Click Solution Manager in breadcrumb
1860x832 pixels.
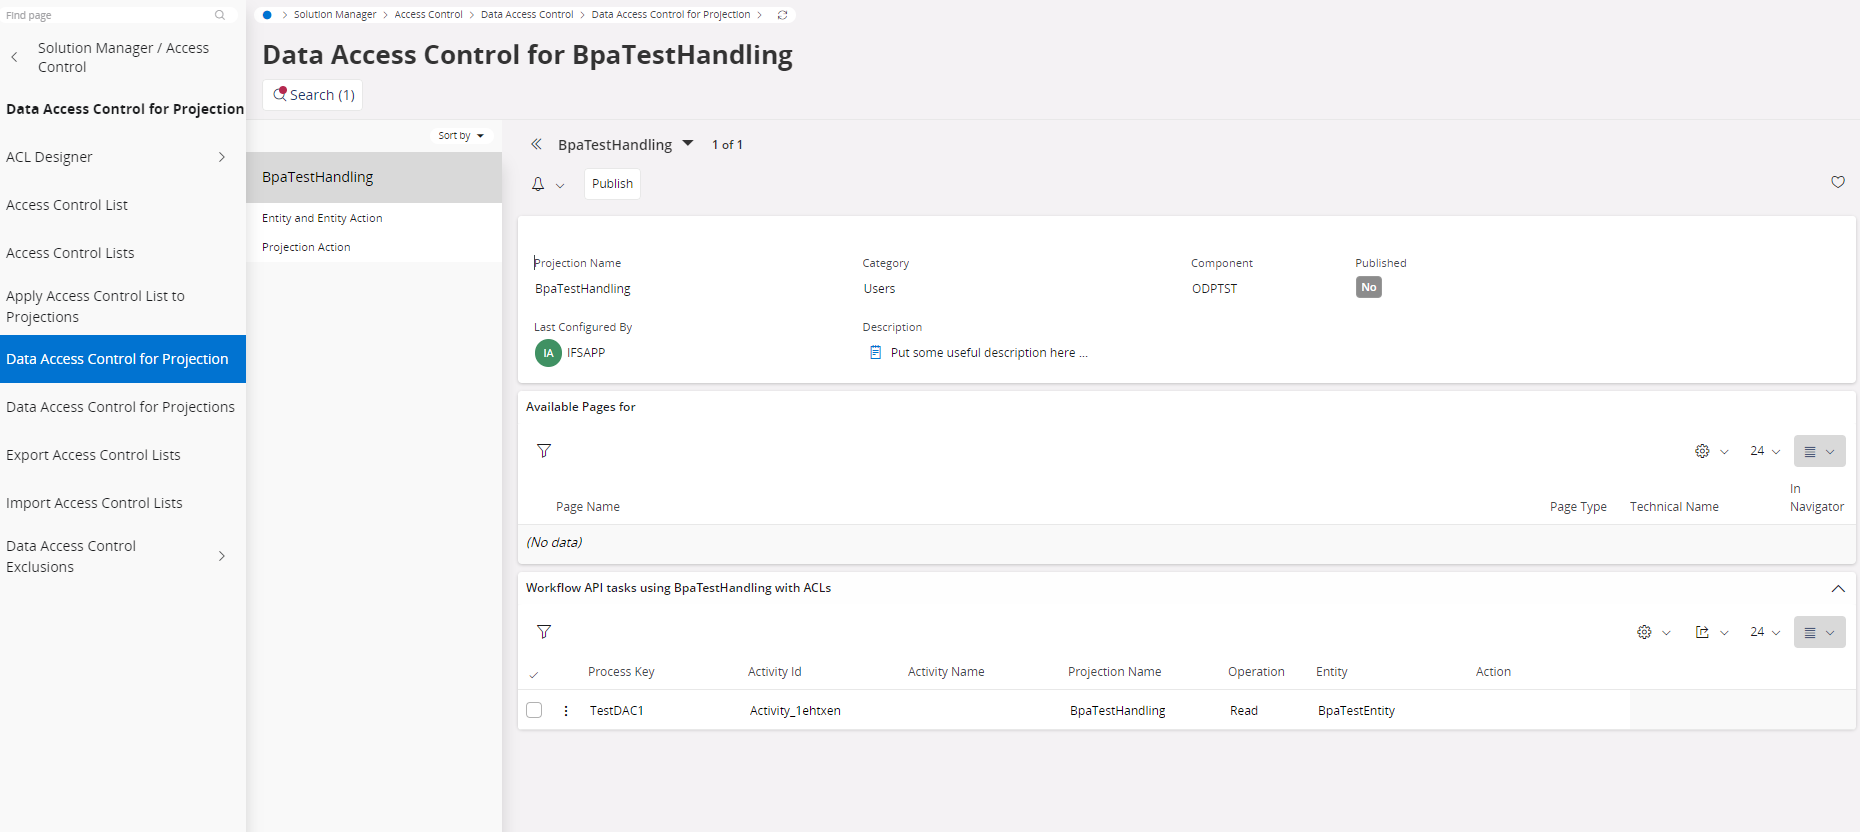coord(335,15)
